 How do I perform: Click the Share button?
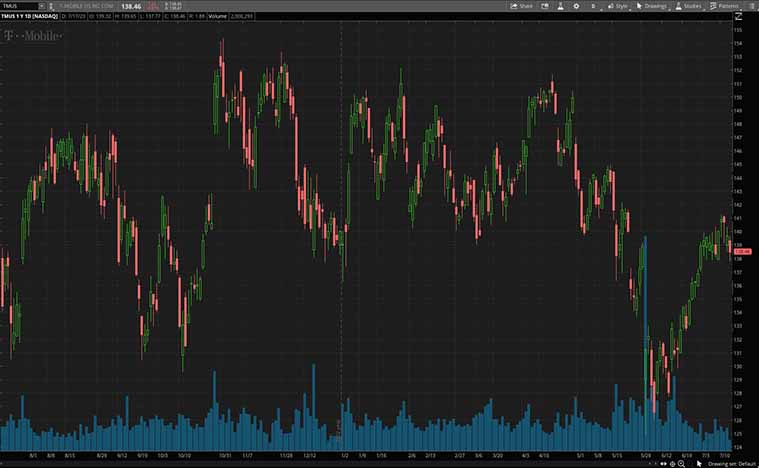point(521,6)
